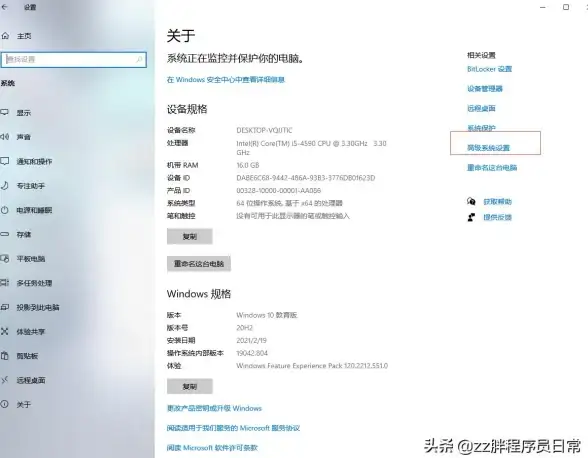This screenshot has height=458, width=588.
Task: Open 电源和睡眠 power icon
Action: click(x=4, y=210)
